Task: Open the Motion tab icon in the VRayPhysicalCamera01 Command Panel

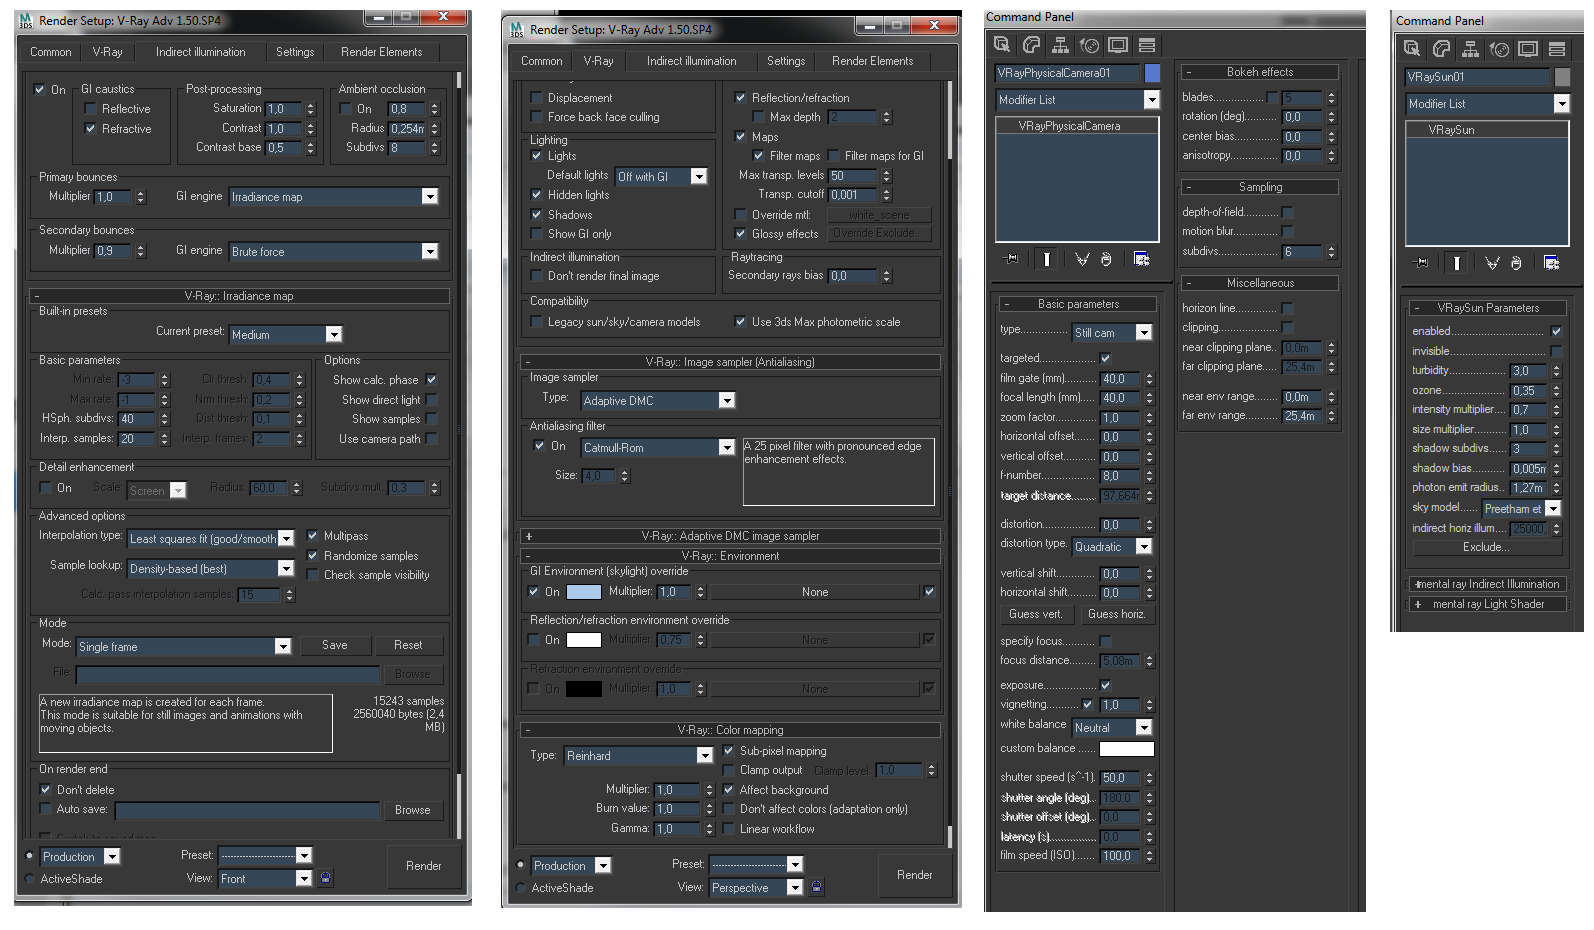Action: coord(1089,45)
